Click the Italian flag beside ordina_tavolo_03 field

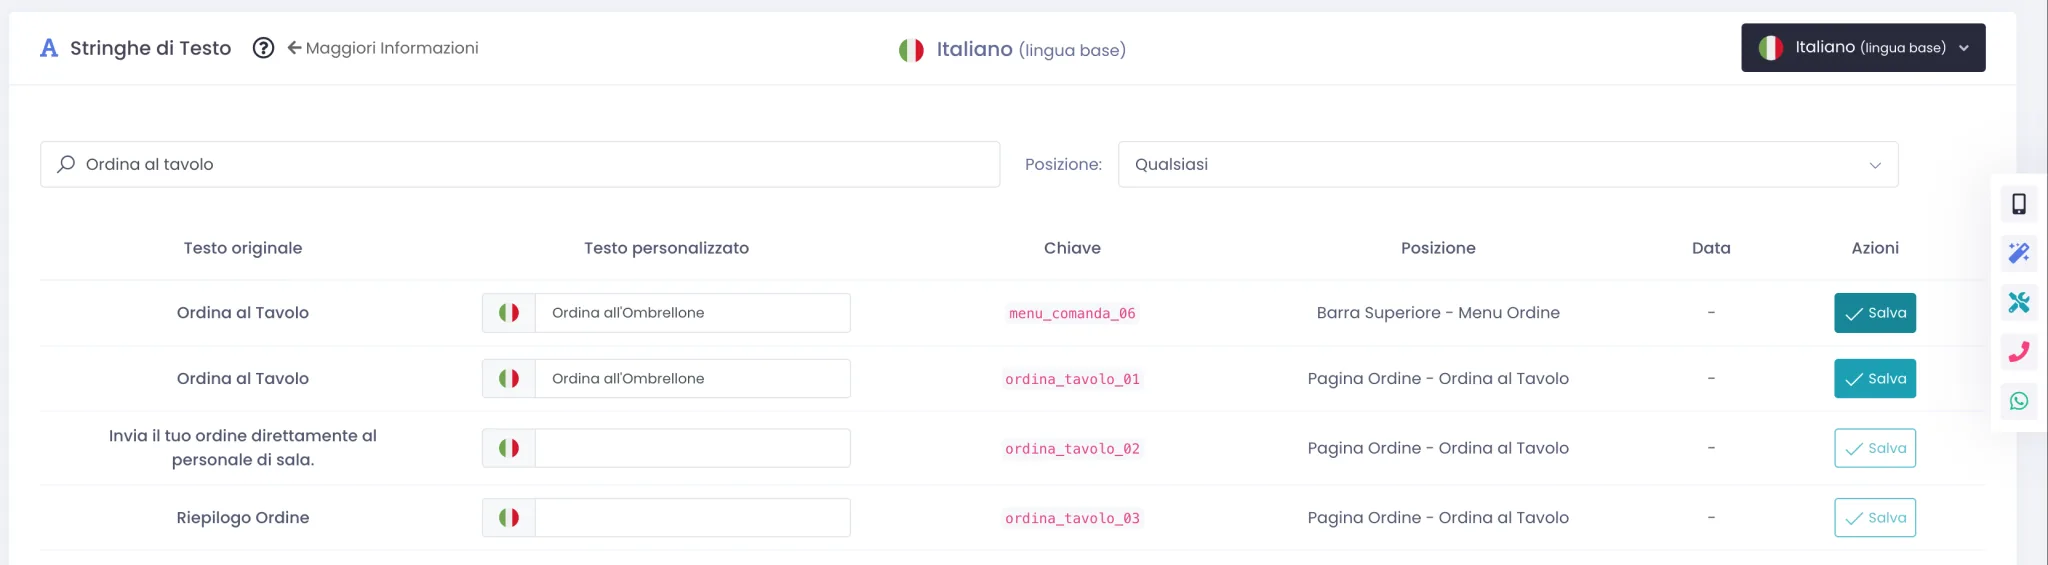509,518
